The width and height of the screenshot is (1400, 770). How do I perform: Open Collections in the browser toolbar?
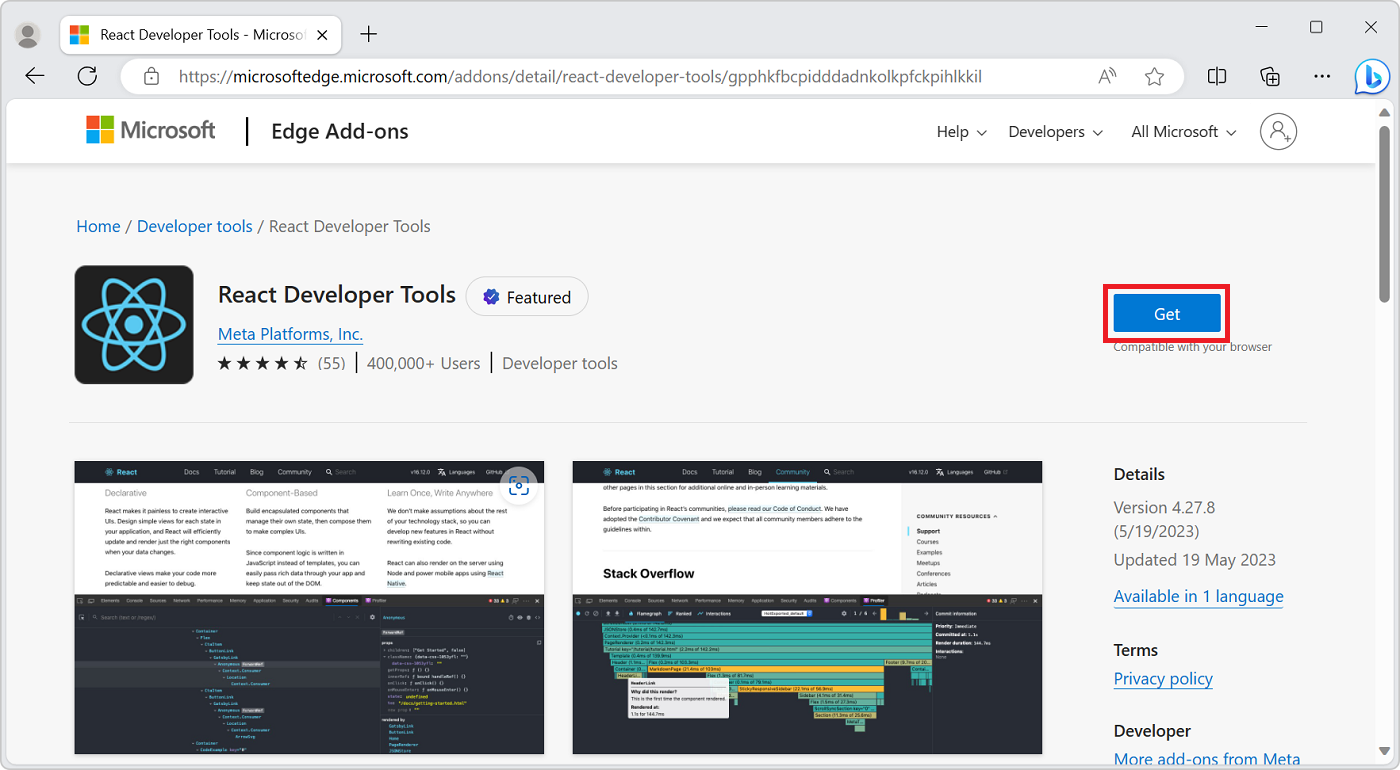click(x=1269, y=76)
